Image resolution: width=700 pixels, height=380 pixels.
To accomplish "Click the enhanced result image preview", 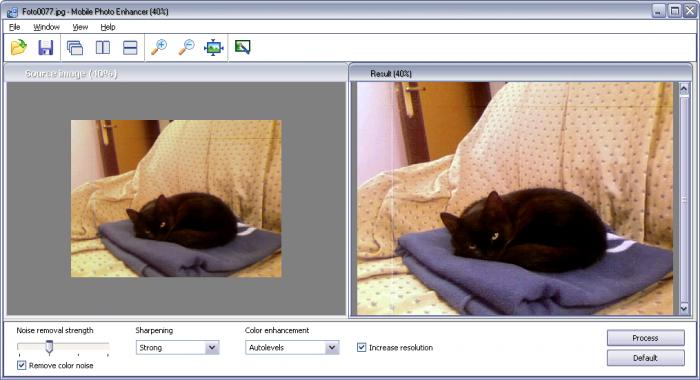I will point(515,198).
